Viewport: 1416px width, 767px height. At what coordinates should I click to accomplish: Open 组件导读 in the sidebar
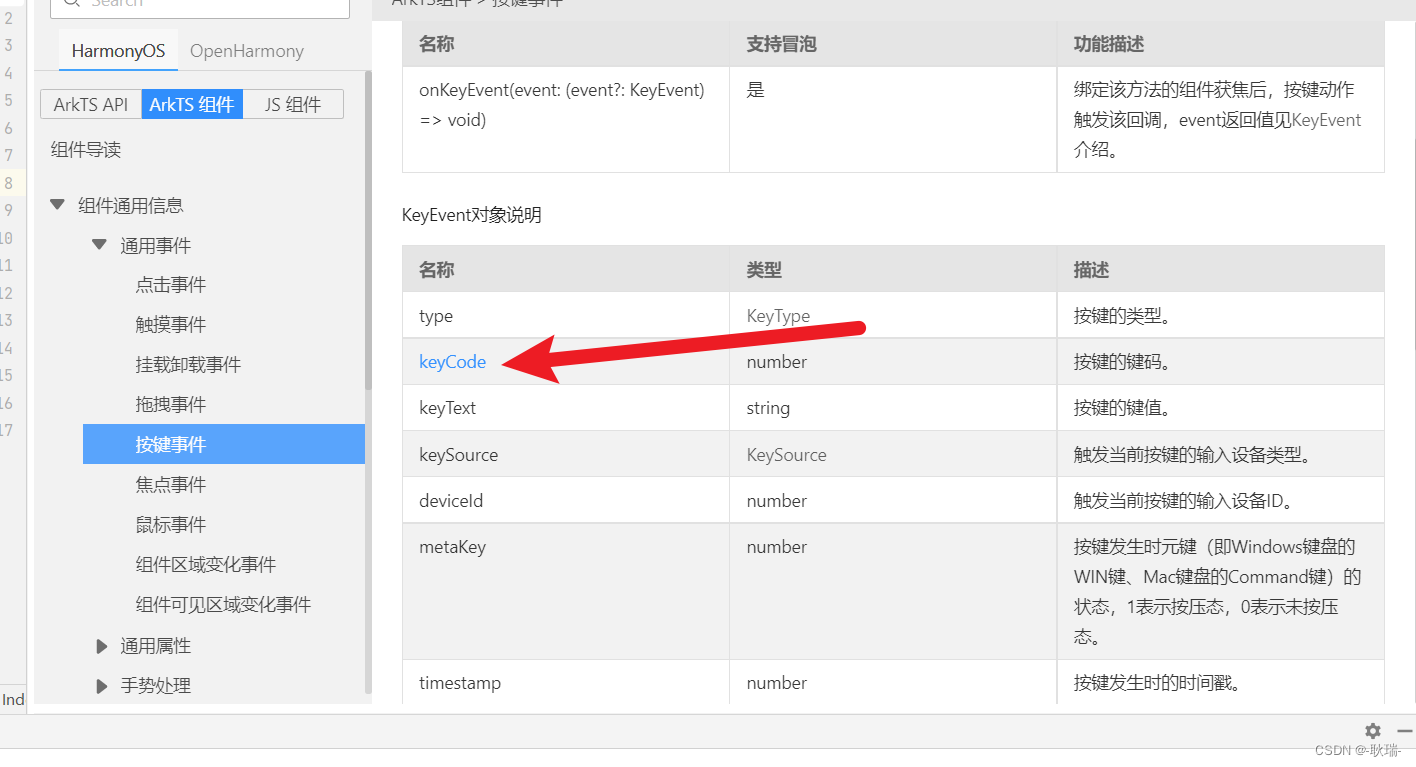click(x=86, y=150)
